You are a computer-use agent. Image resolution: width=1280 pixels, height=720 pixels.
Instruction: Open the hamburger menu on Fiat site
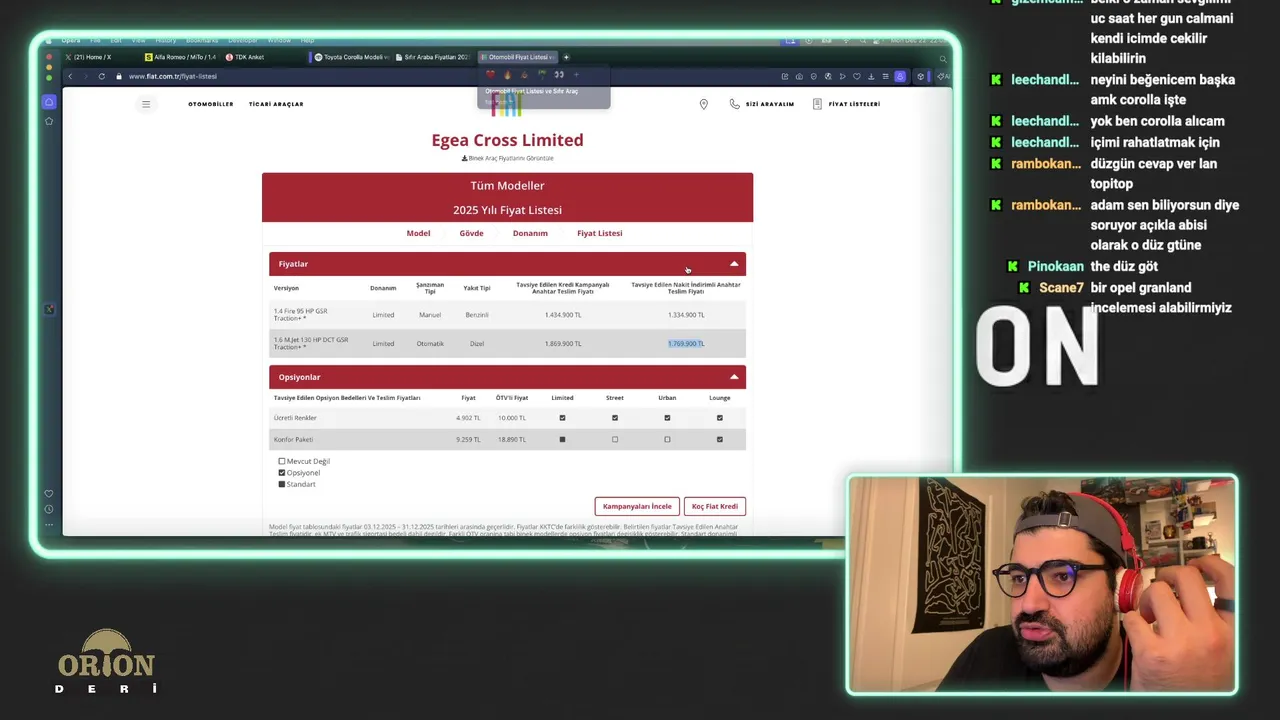coord(146,104)
